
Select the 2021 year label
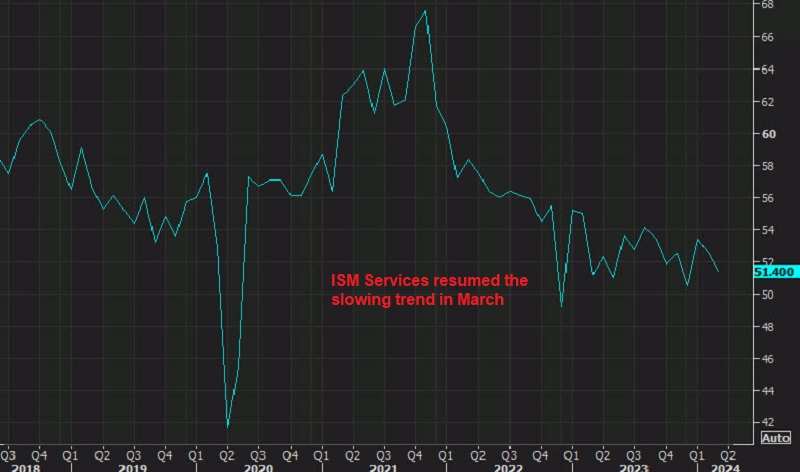point(385,466)
